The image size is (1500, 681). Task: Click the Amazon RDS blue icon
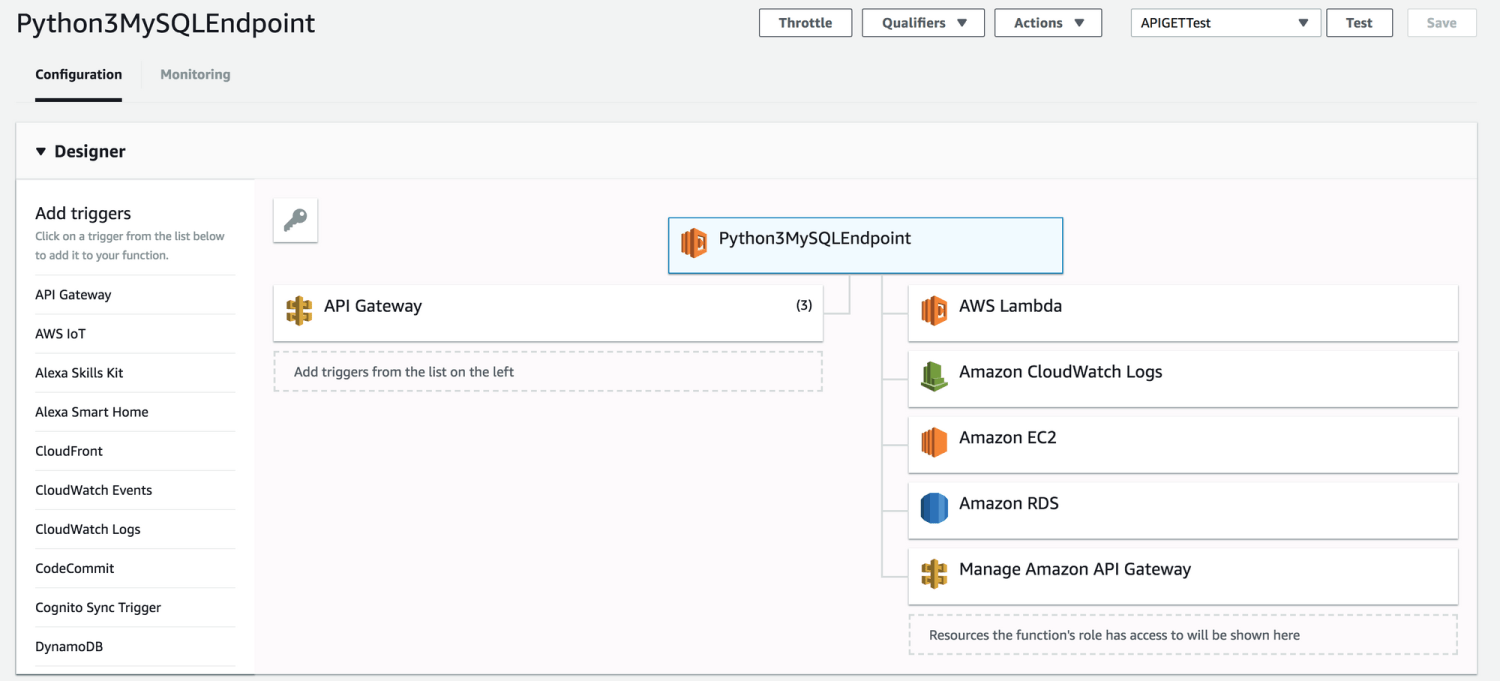(934, 508)
